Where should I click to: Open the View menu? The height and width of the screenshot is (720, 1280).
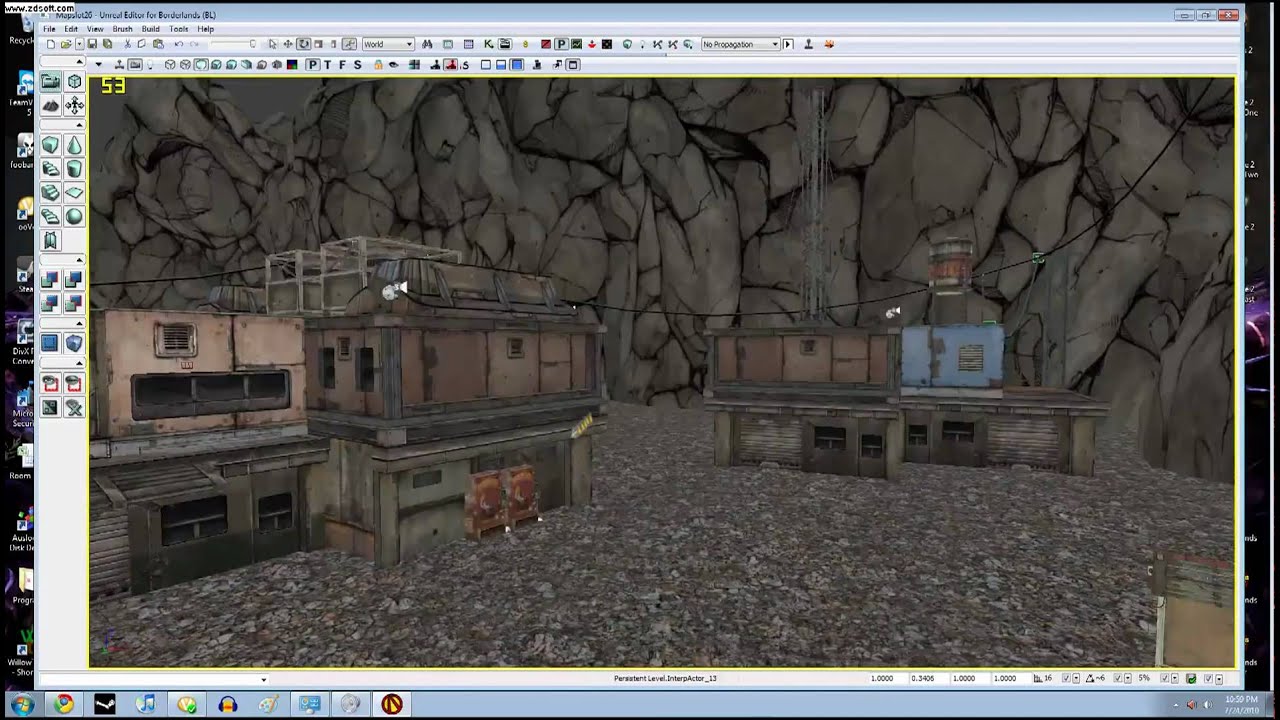point(95,29)
